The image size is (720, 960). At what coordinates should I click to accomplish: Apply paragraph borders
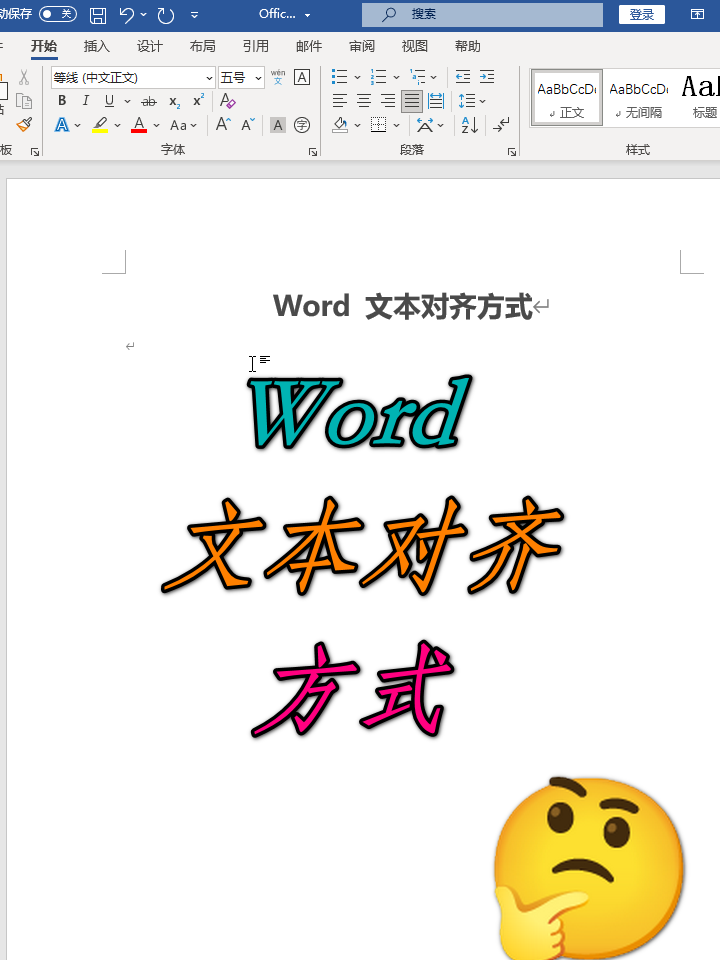[379, 125]
